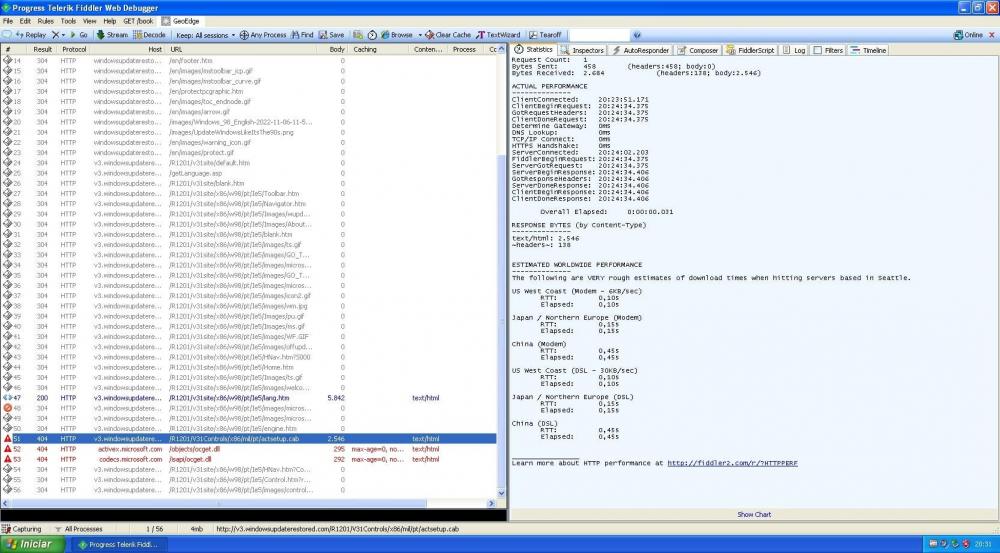Open the AutoResponder tab
Viewport: 1000px width, 553px height.
coord(641,50)
